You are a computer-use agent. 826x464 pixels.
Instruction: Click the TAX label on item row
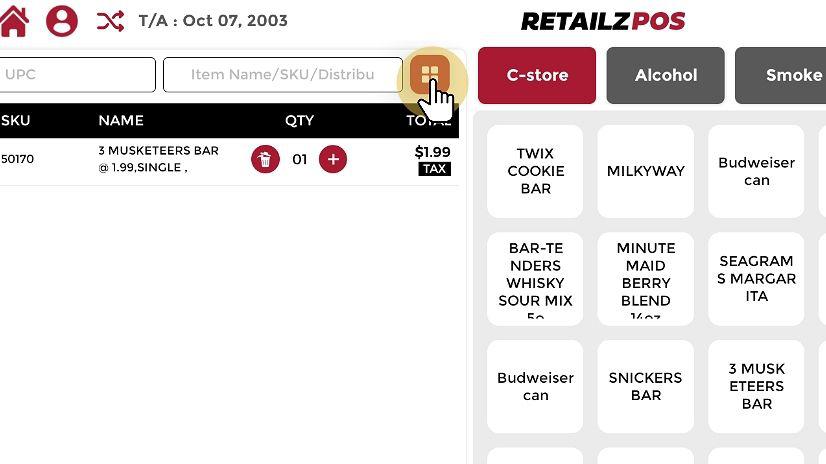[x=434, y=169]
